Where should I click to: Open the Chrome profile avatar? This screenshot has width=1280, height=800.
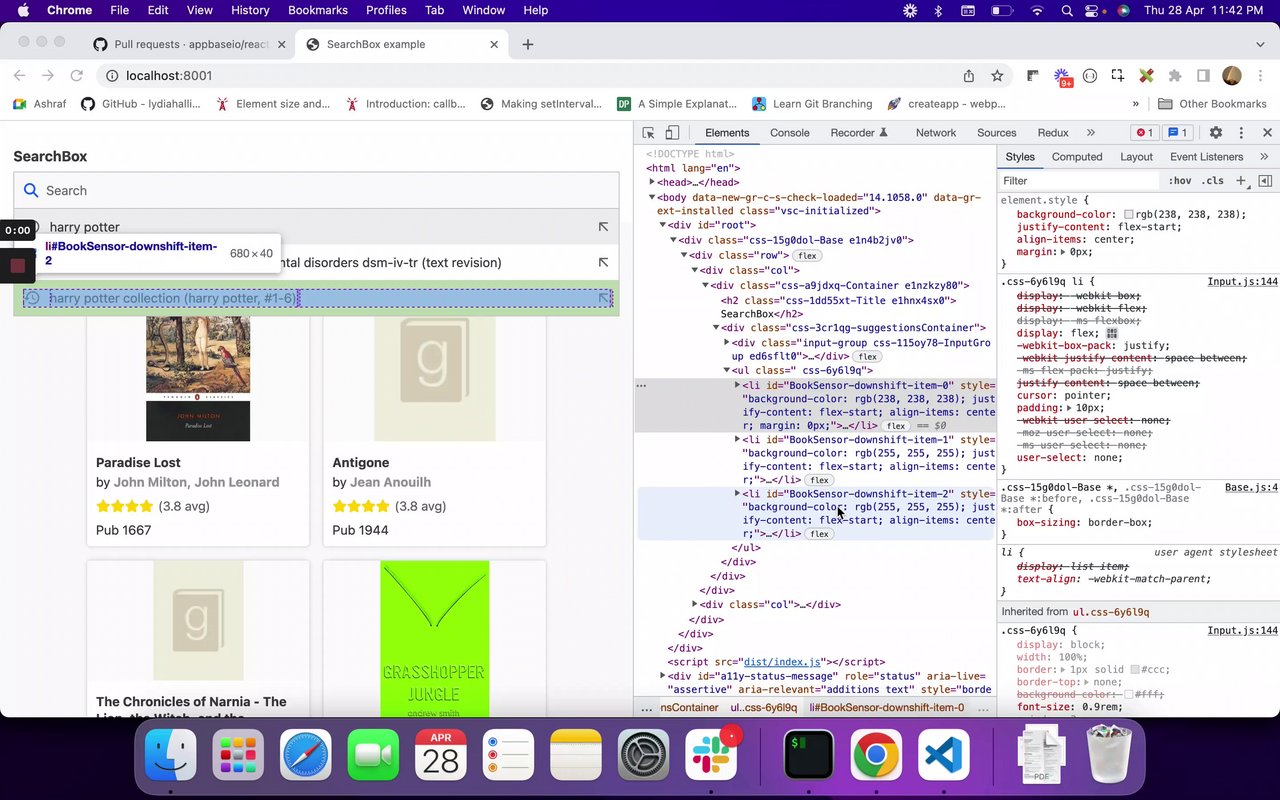1232,76
